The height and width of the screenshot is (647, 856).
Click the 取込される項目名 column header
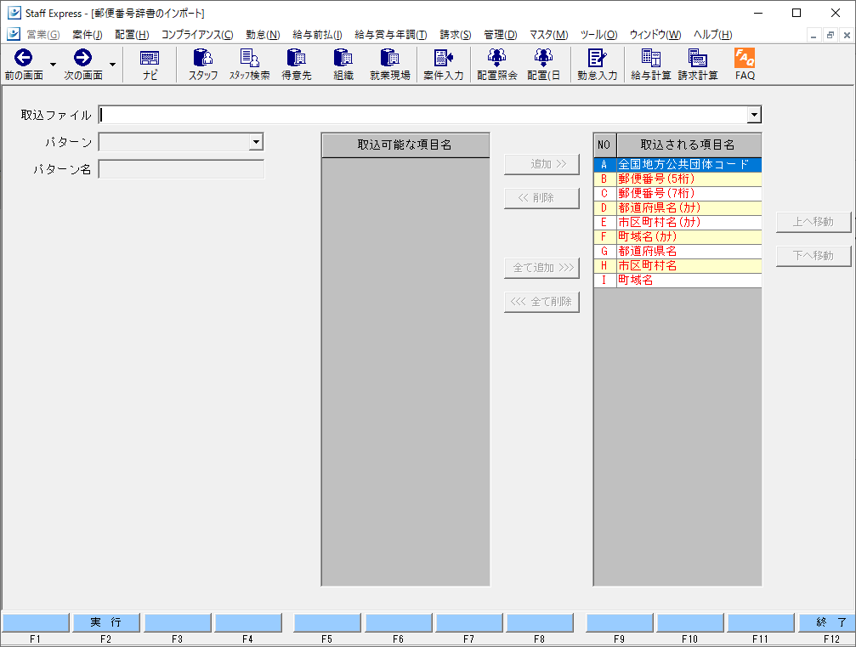pos(689,145)
